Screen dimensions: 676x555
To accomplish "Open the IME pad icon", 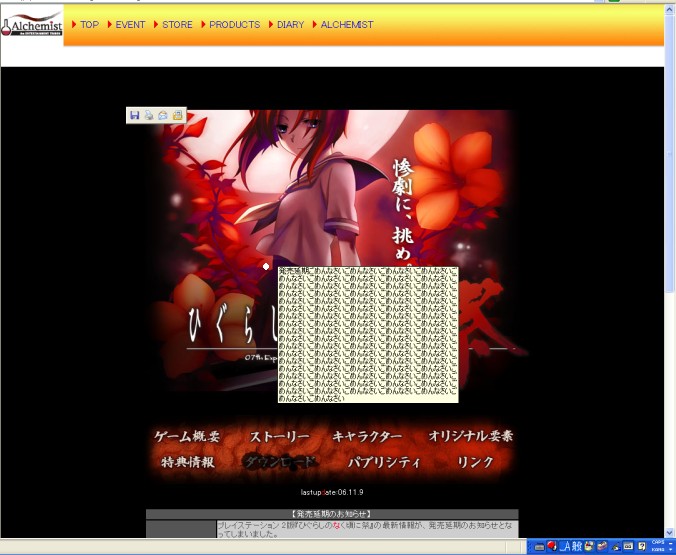I will tap(589, 546).
